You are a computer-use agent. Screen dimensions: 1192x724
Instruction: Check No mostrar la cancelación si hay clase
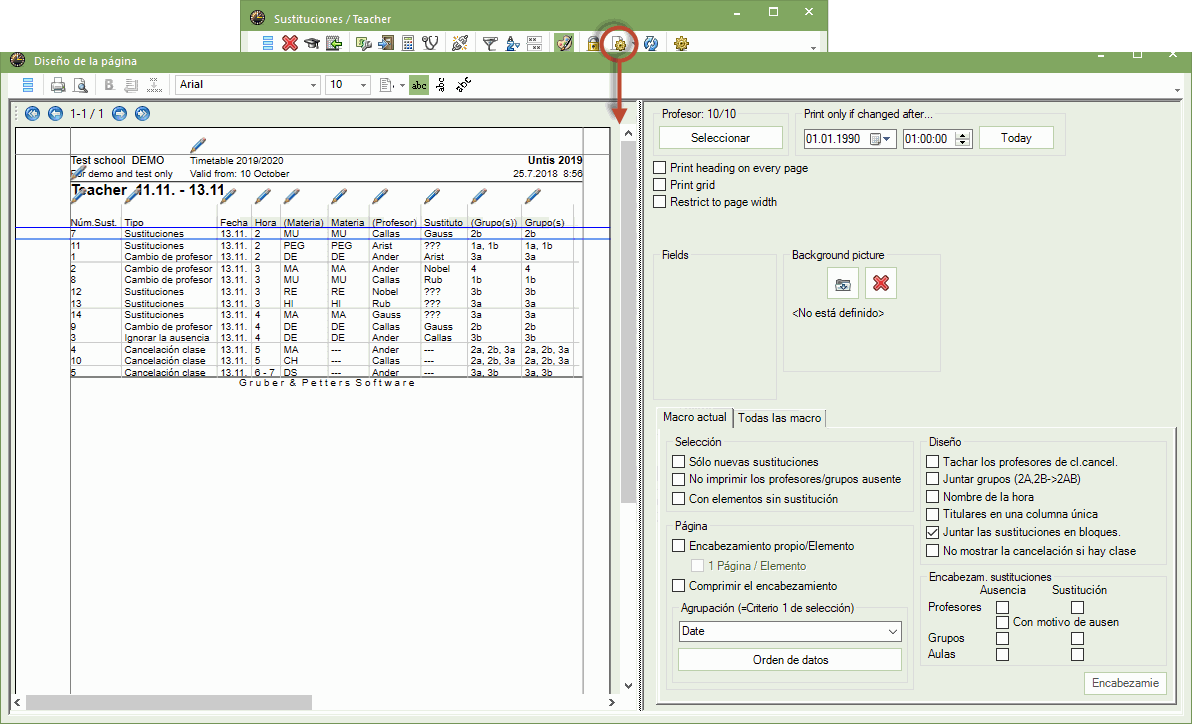coord(933,551)
